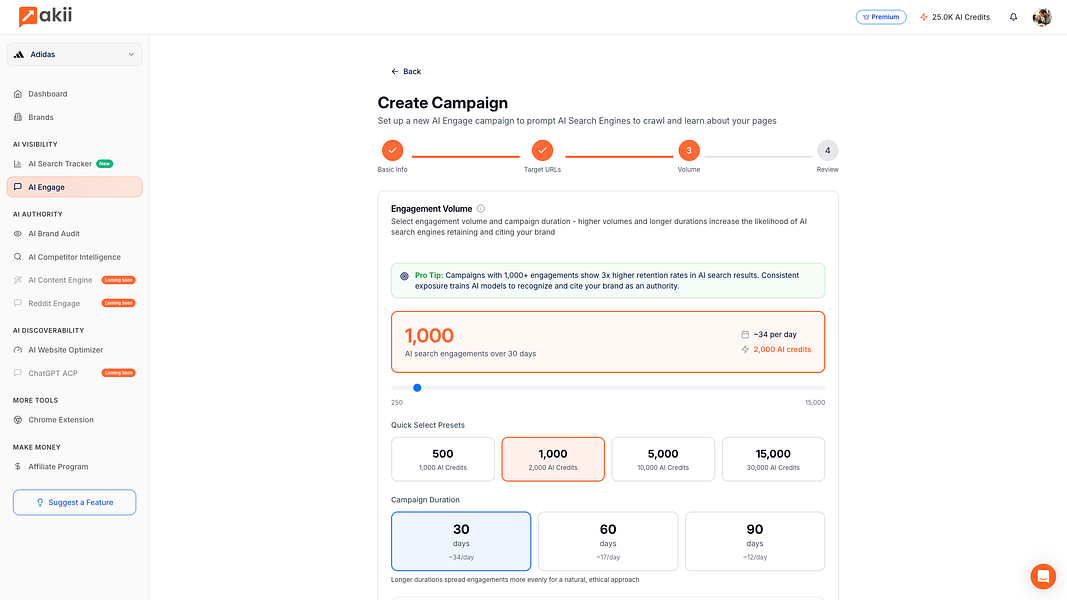Click the Dashboard icon in the sidebar

pos(17,93)
